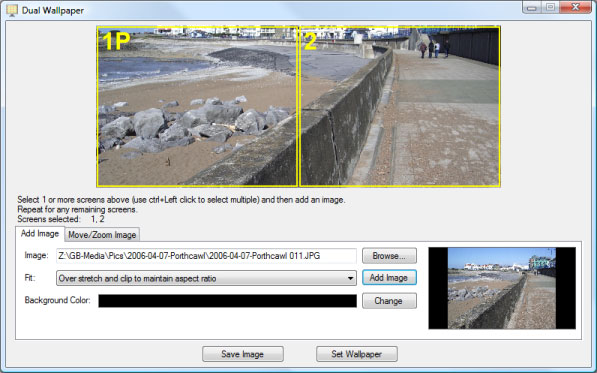Click the Set Wallpaper button
Screen dimensions: 597x373
point(357,354)
